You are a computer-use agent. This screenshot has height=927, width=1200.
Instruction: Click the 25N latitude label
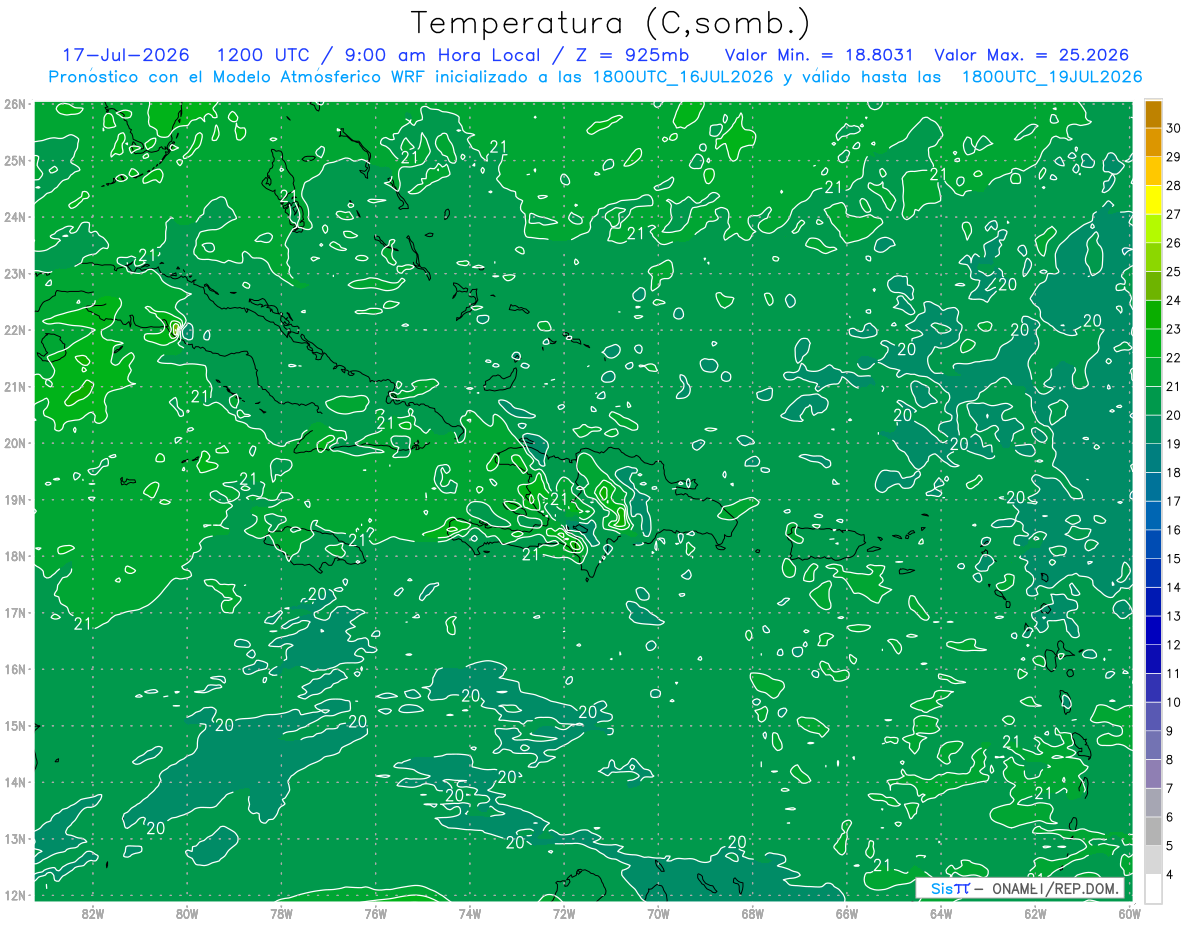point(15,160)
